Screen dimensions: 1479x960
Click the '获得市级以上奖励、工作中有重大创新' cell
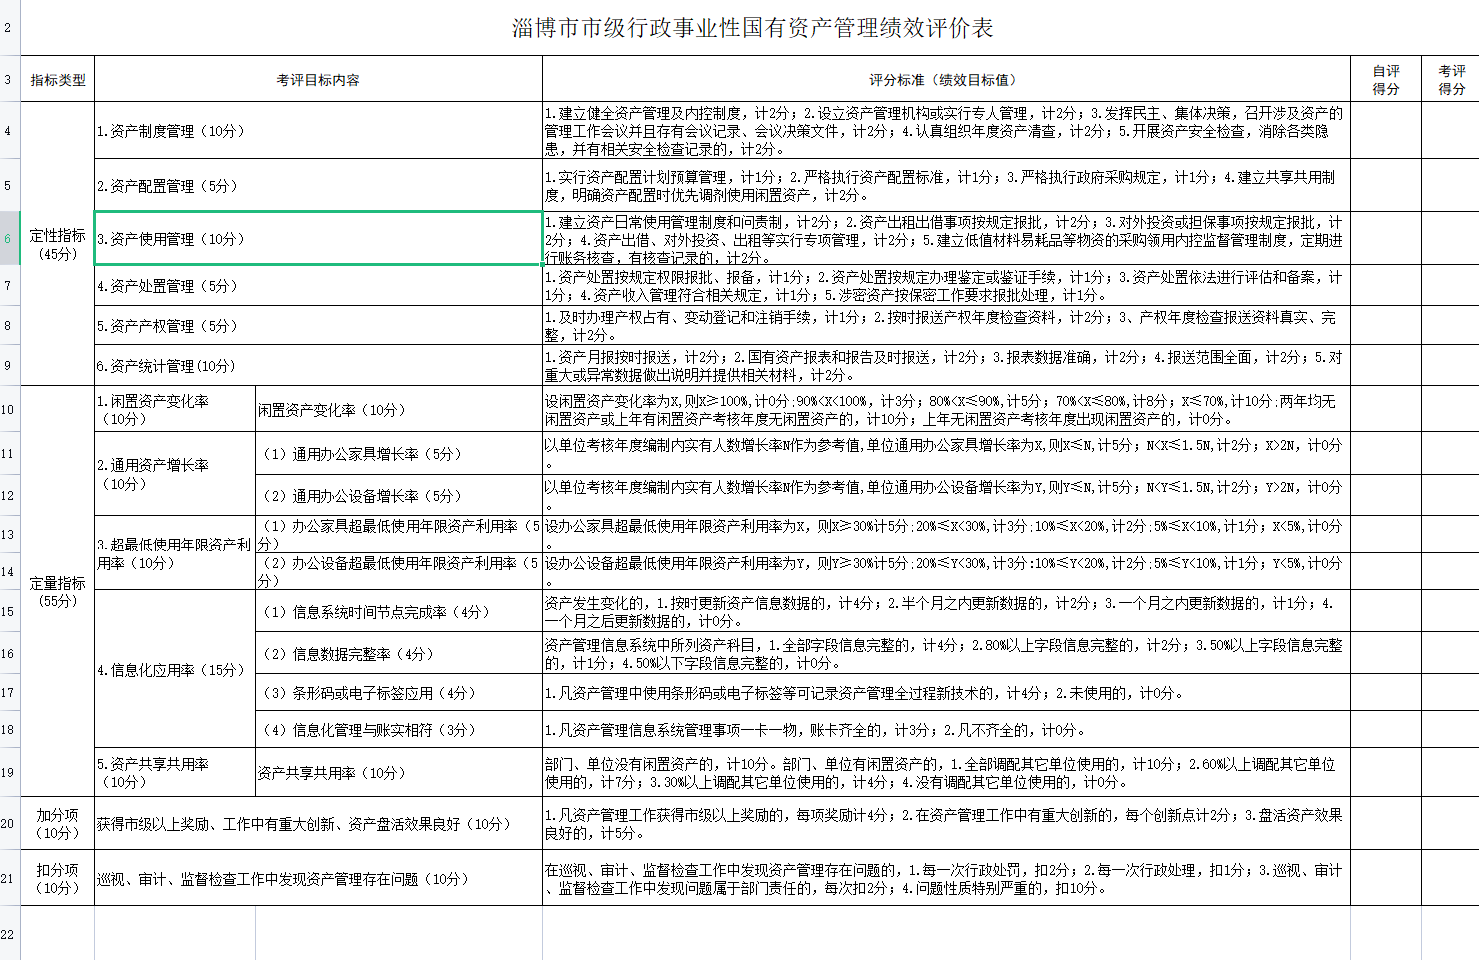(318, 823)
